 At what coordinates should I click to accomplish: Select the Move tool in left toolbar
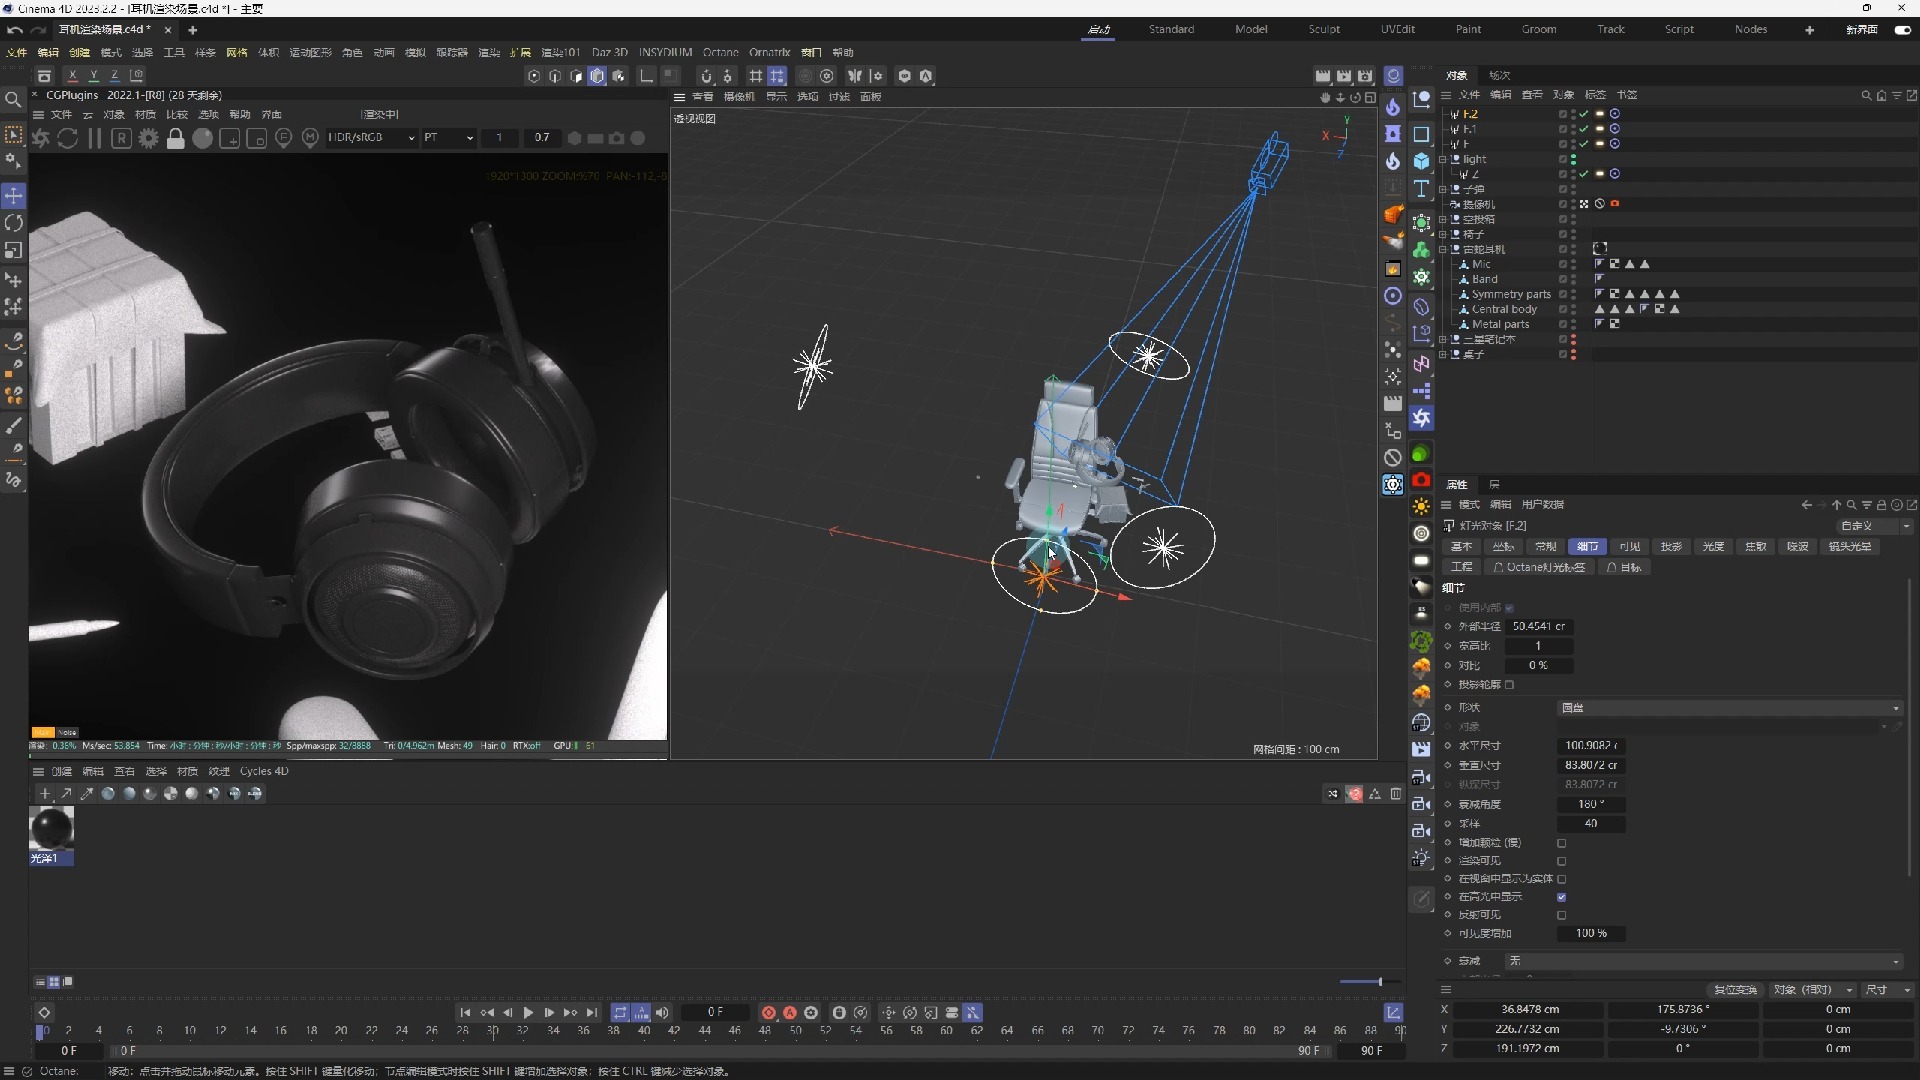tap(14, 195)
